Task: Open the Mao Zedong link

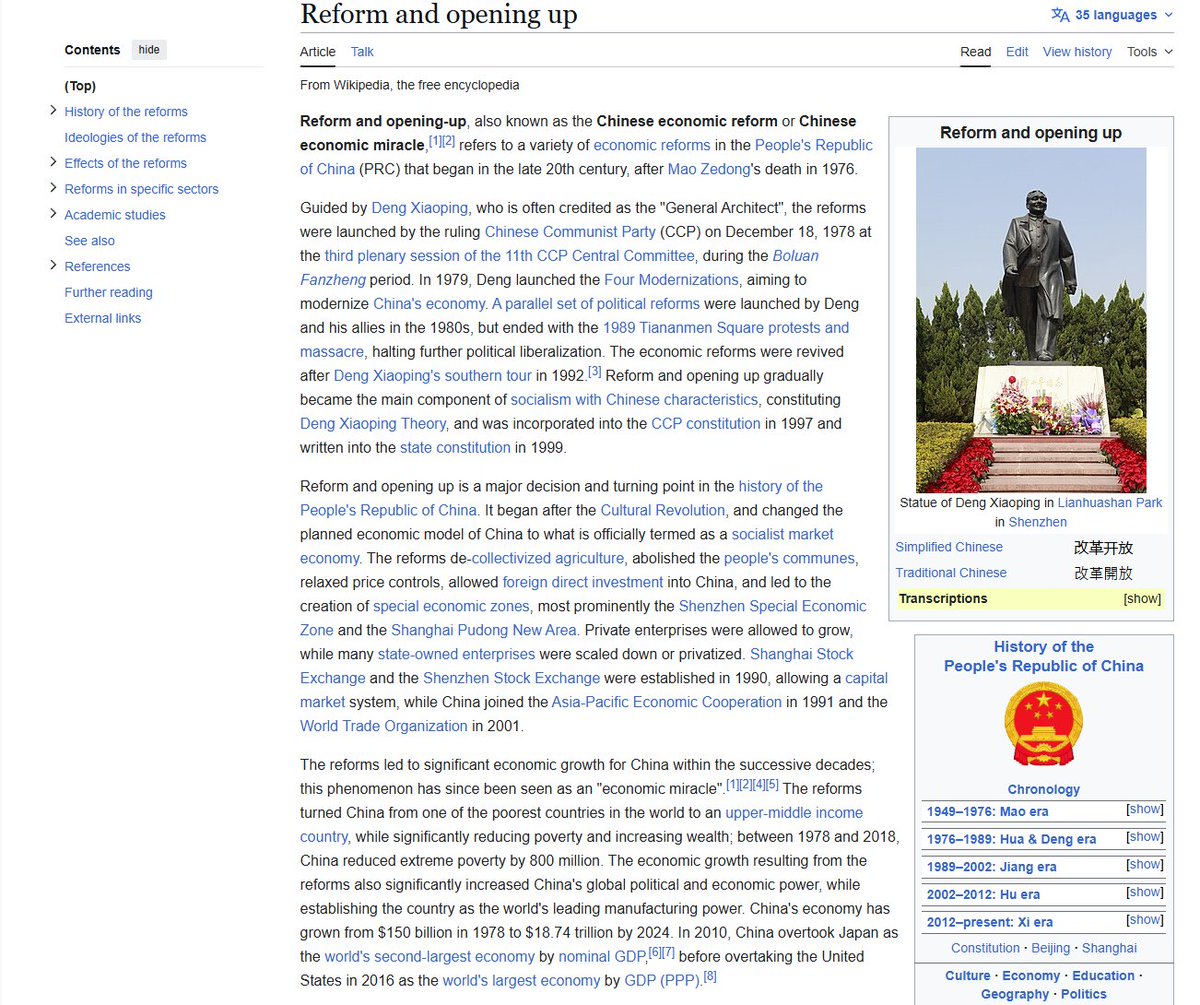Action: [x=709, y=169]
